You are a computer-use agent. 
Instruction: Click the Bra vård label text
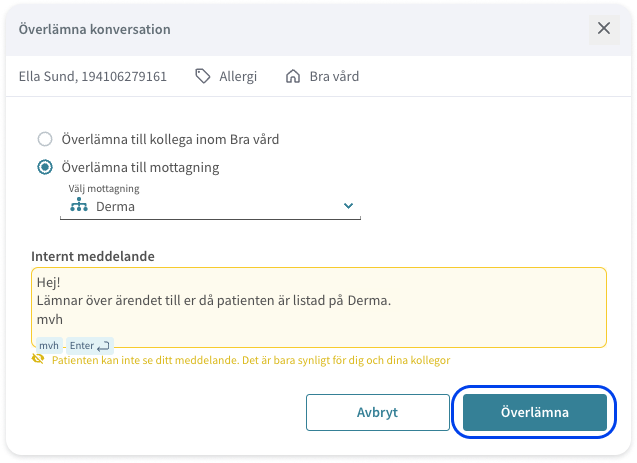click(x=334, y=76)
